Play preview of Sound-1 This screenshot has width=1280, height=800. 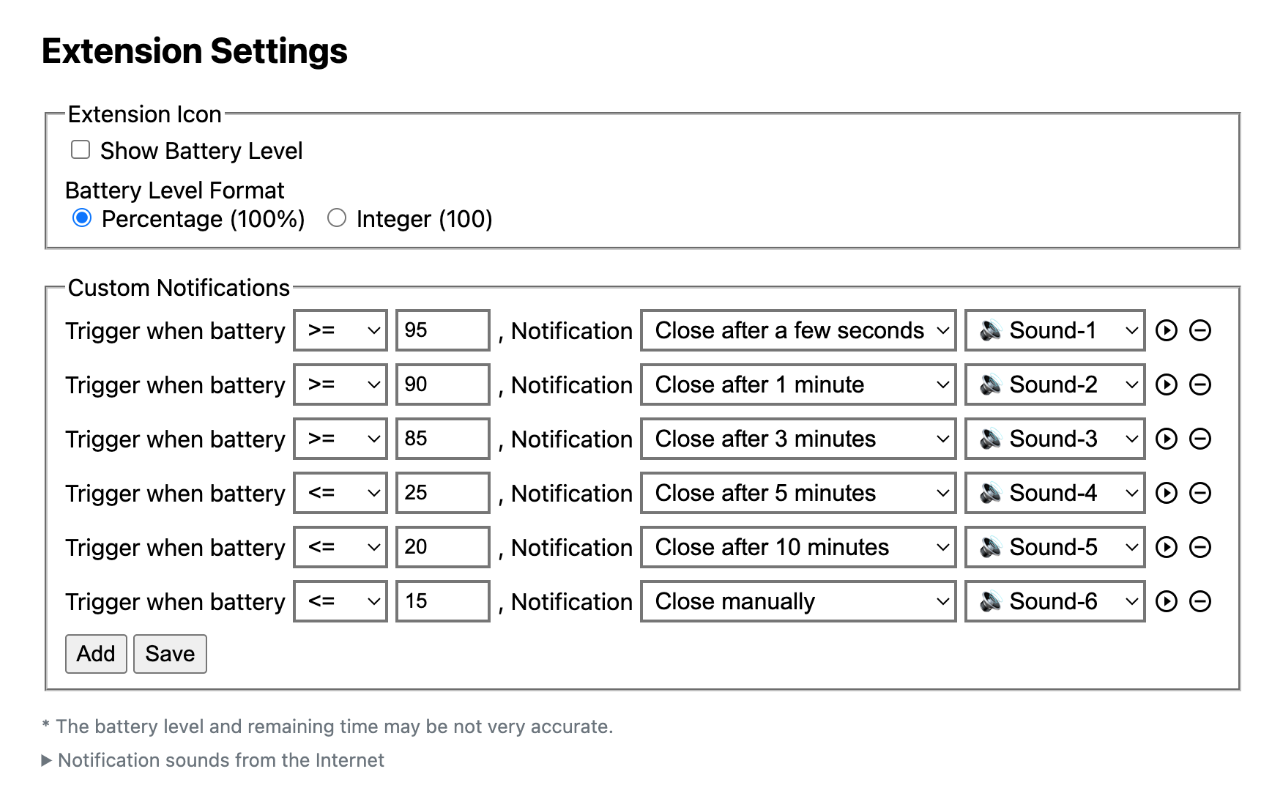click(x=1166, y=331)
